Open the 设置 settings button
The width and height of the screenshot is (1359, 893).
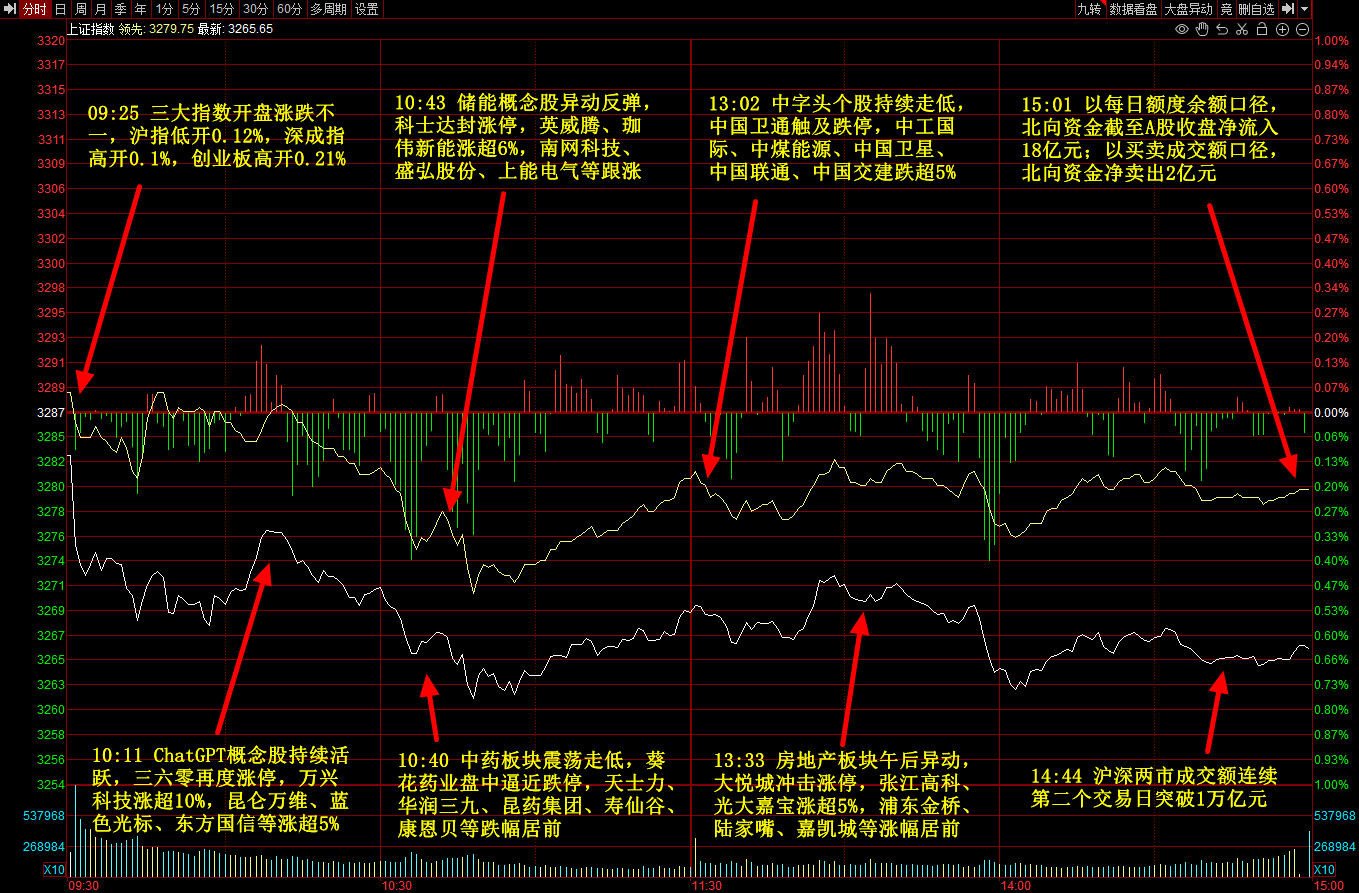(x=366, y=9)
